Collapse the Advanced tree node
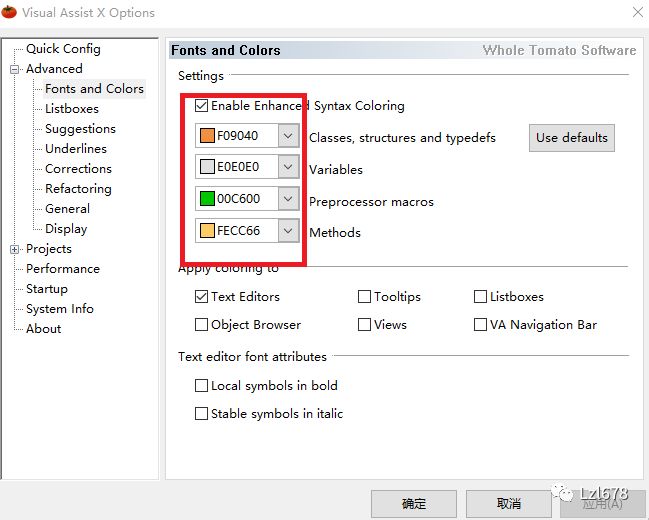Image resolution: width=649 pixels, height=520 pixels. click(14, 69)
